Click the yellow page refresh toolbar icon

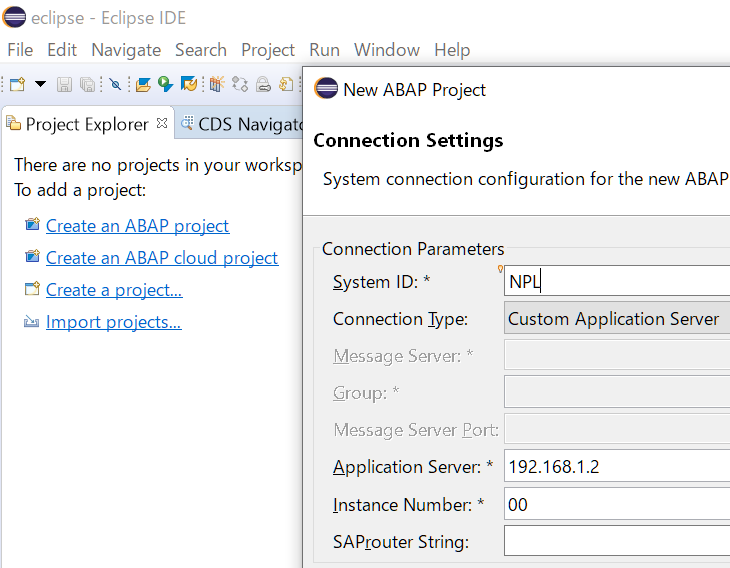[x=286, y=84]
